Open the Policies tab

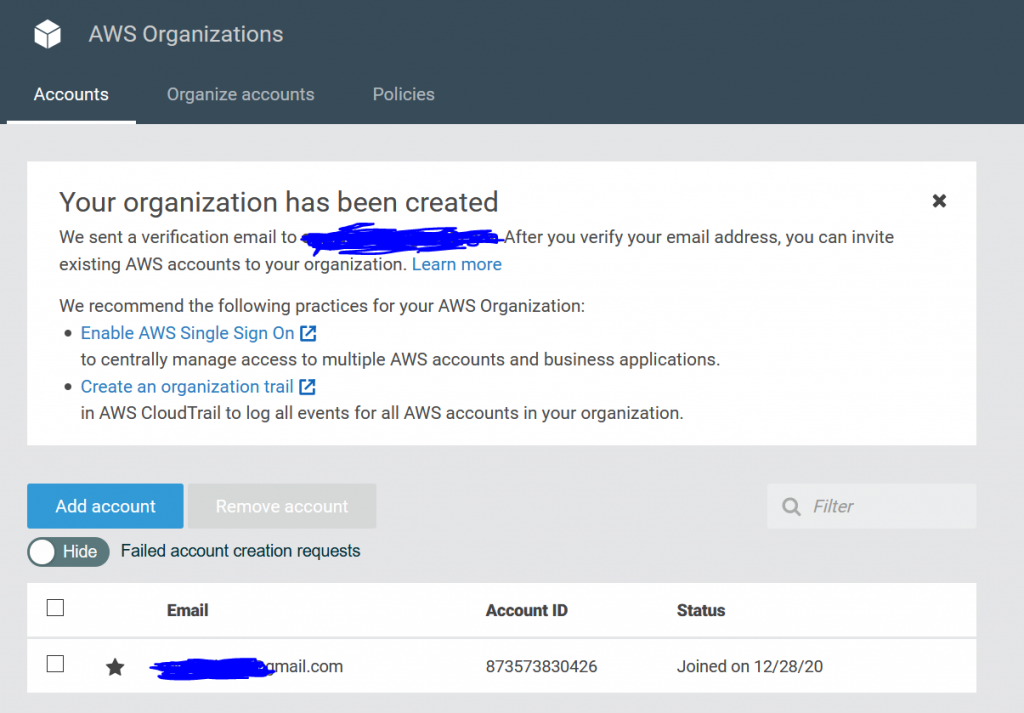pos(404,94)
